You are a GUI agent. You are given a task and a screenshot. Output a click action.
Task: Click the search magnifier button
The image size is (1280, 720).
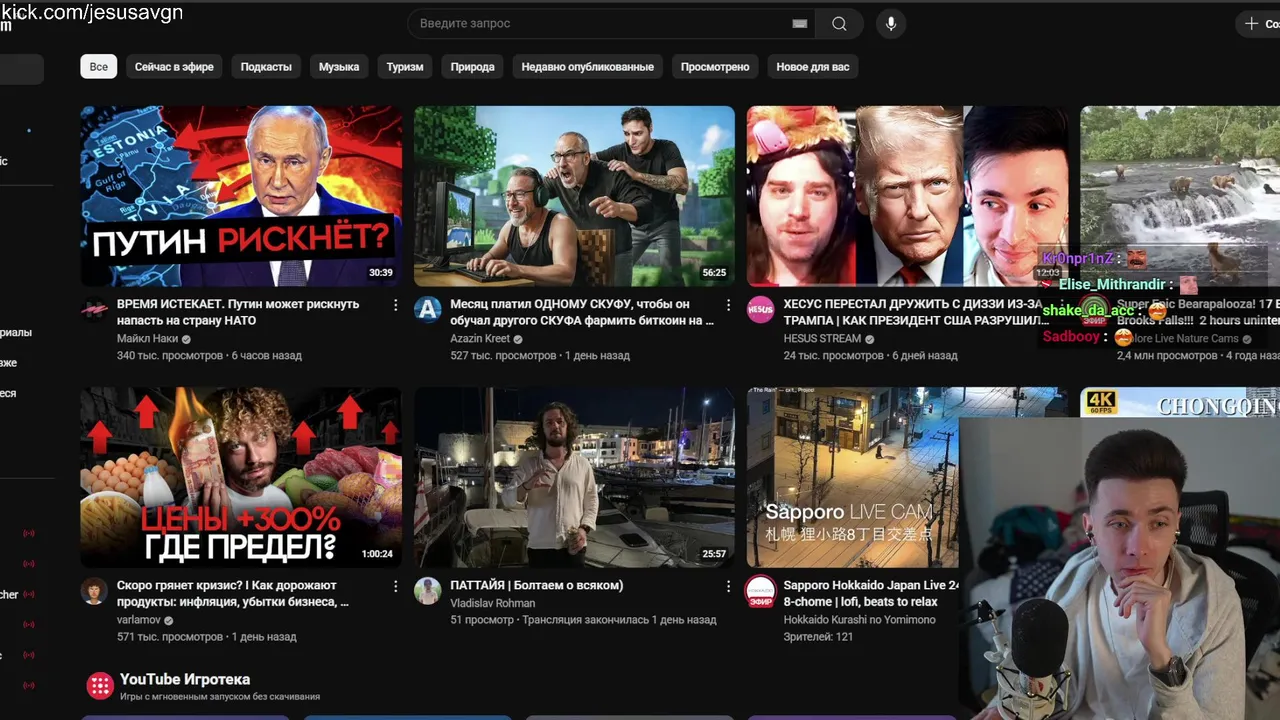[x=839, y=24]
